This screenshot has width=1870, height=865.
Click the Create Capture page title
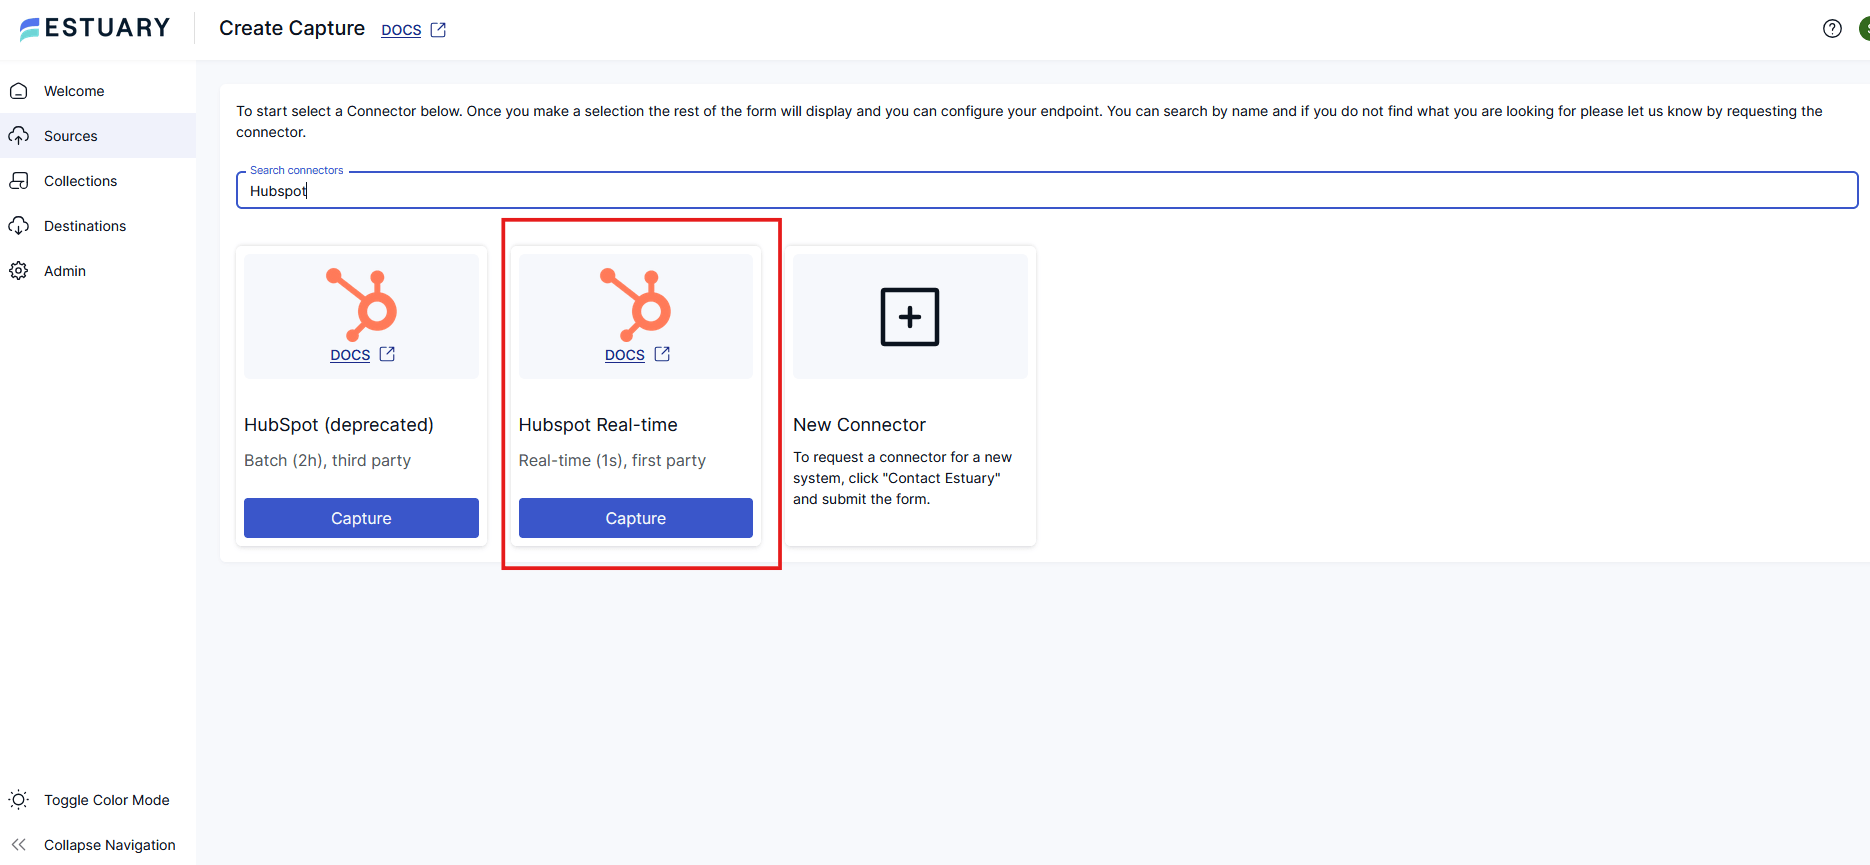point(292,28)
